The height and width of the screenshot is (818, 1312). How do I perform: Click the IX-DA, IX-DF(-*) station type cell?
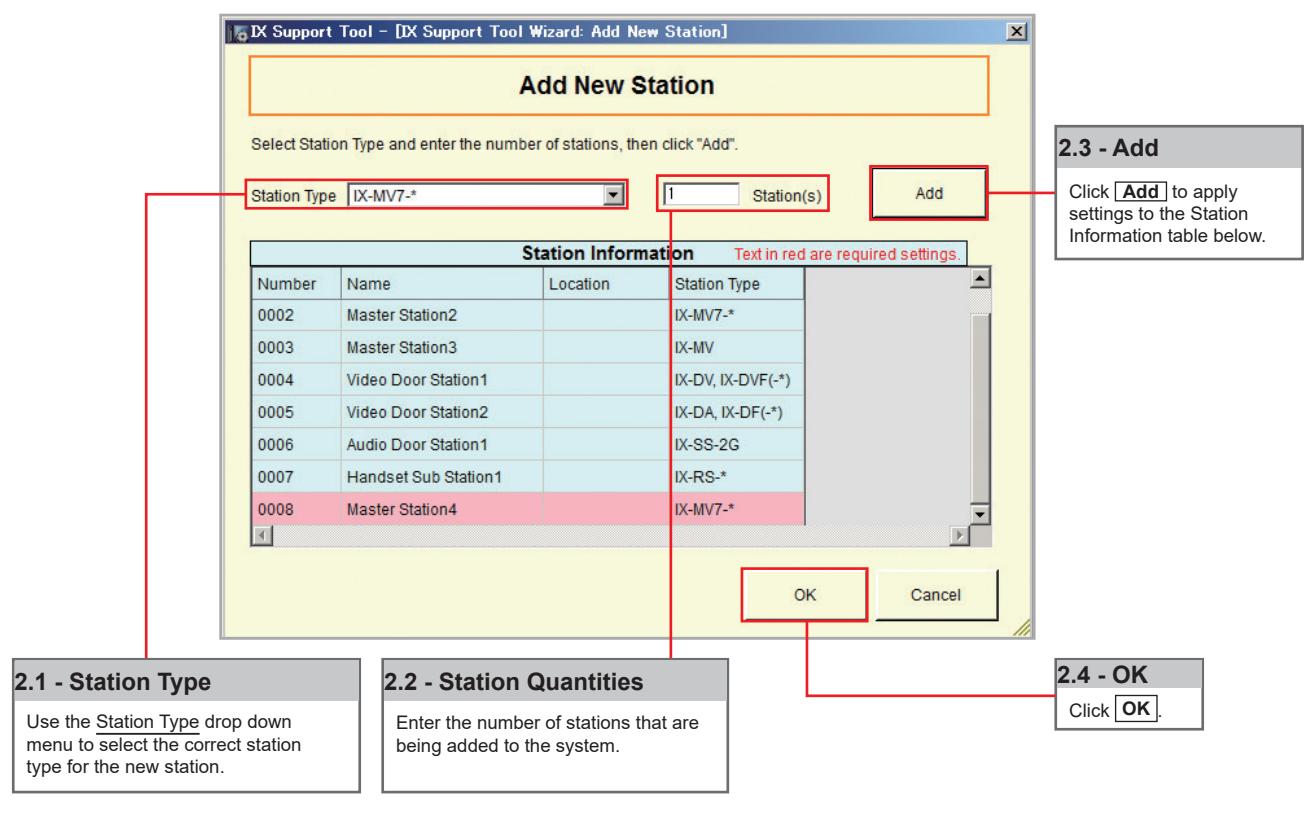pos(738,412)
